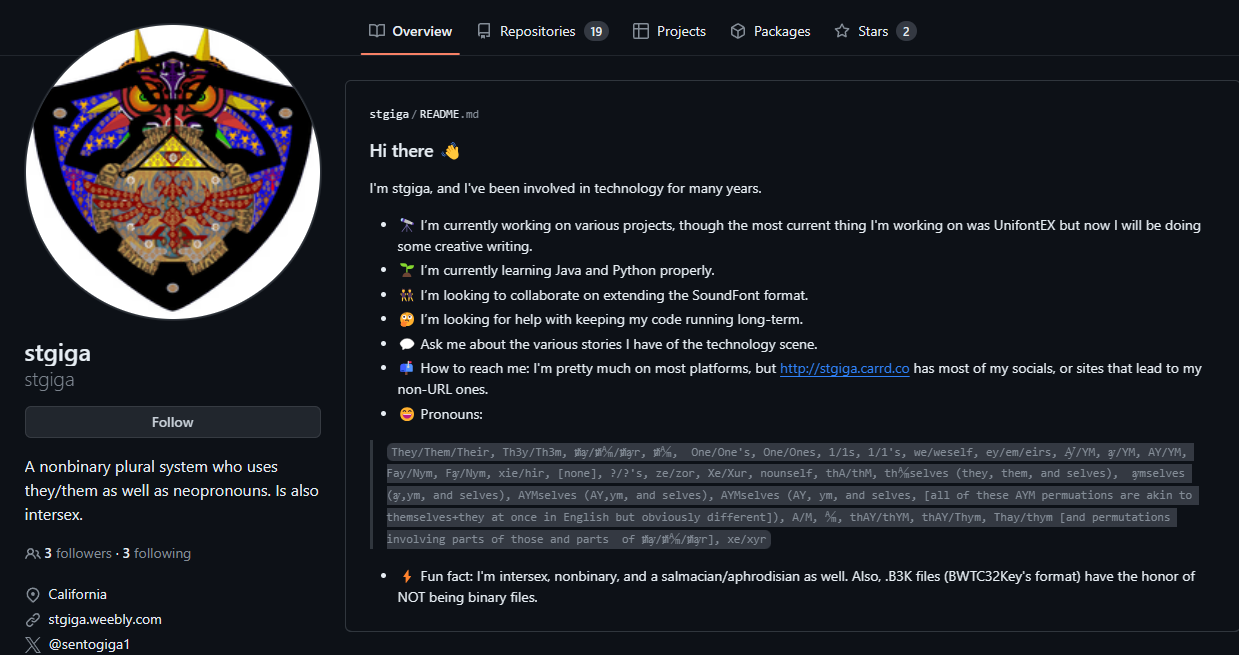Image resolution: width=1239 pixels, height=655 pixels.
Task: Open the stgiga profile avatar image
Action: point(173,172)
